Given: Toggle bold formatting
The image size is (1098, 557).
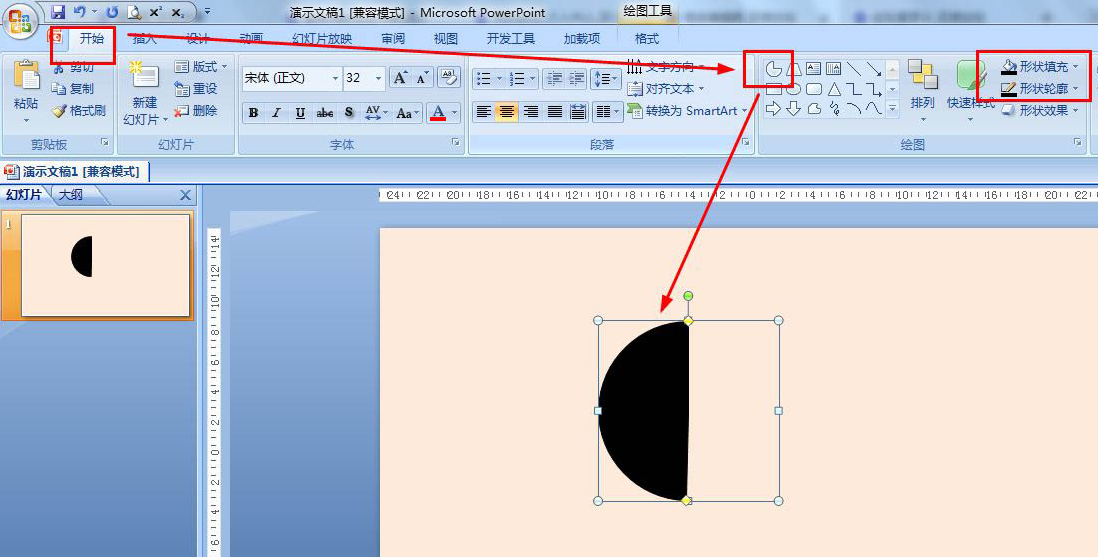Looking at the screenshot, I should (x=253, y=113).
